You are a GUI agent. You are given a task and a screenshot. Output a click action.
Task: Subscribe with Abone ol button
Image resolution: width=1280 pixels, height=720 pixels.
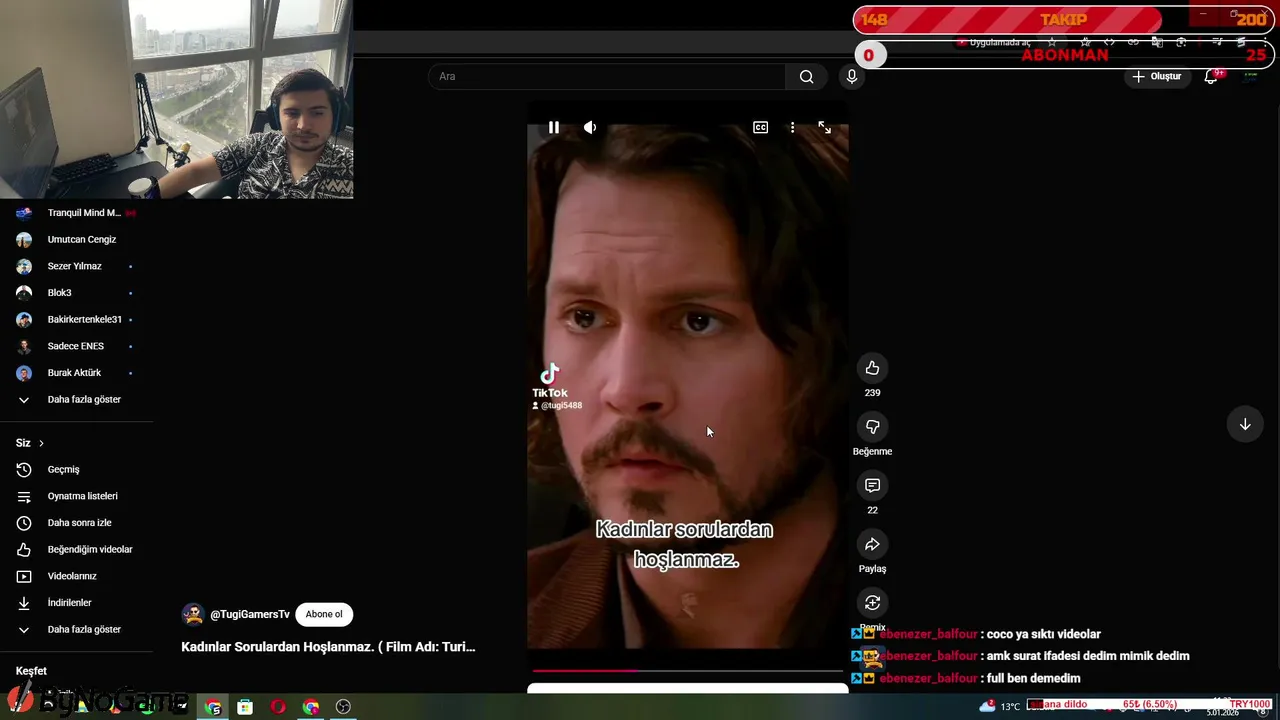point(324,615)
